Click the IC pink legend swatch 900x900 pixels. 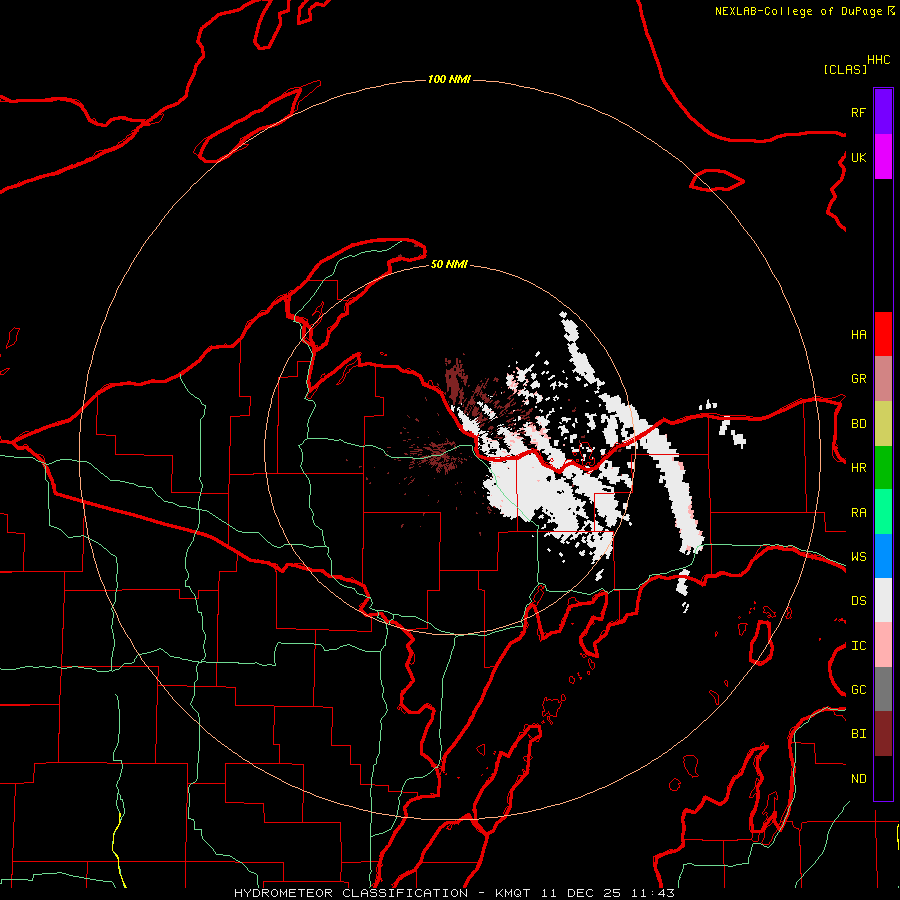pos(883,645)
